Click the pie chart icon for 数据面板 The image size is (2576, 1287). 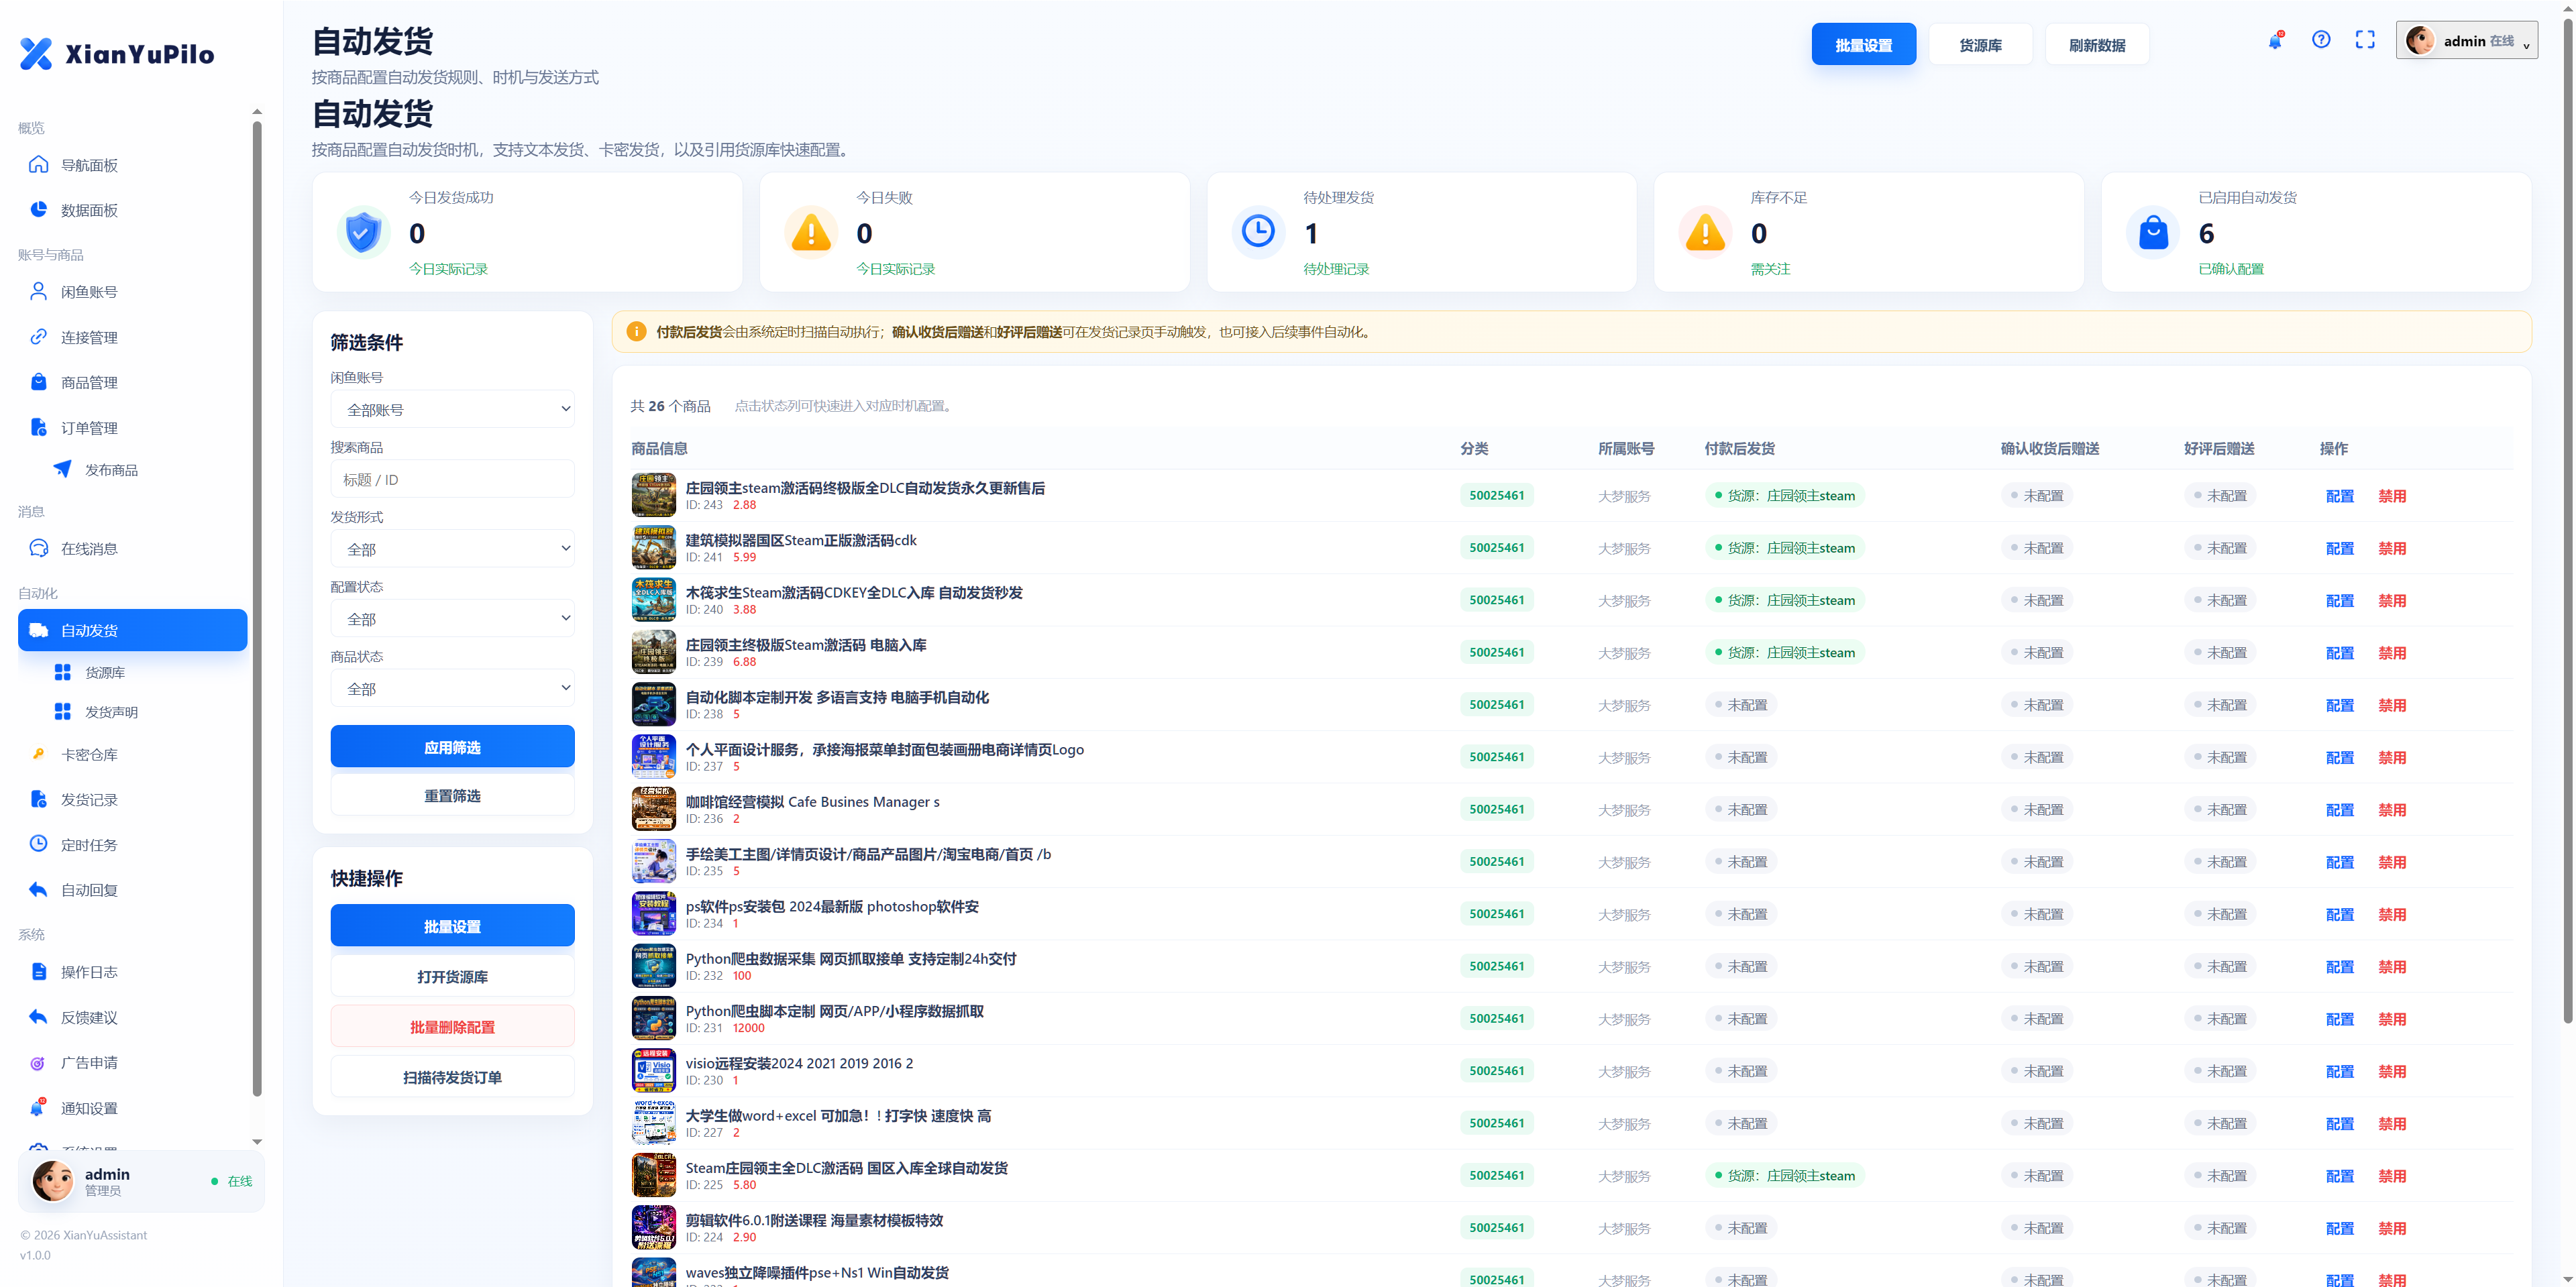click(x=38, y=209)
